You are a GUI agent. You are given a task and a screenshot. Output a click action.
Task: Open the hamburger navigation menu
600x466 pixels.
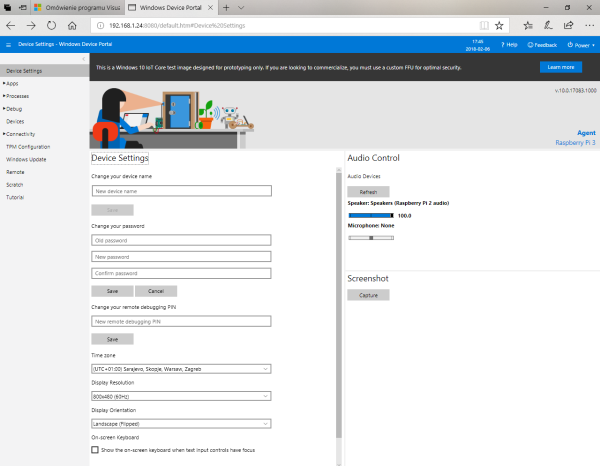point(9,45)
